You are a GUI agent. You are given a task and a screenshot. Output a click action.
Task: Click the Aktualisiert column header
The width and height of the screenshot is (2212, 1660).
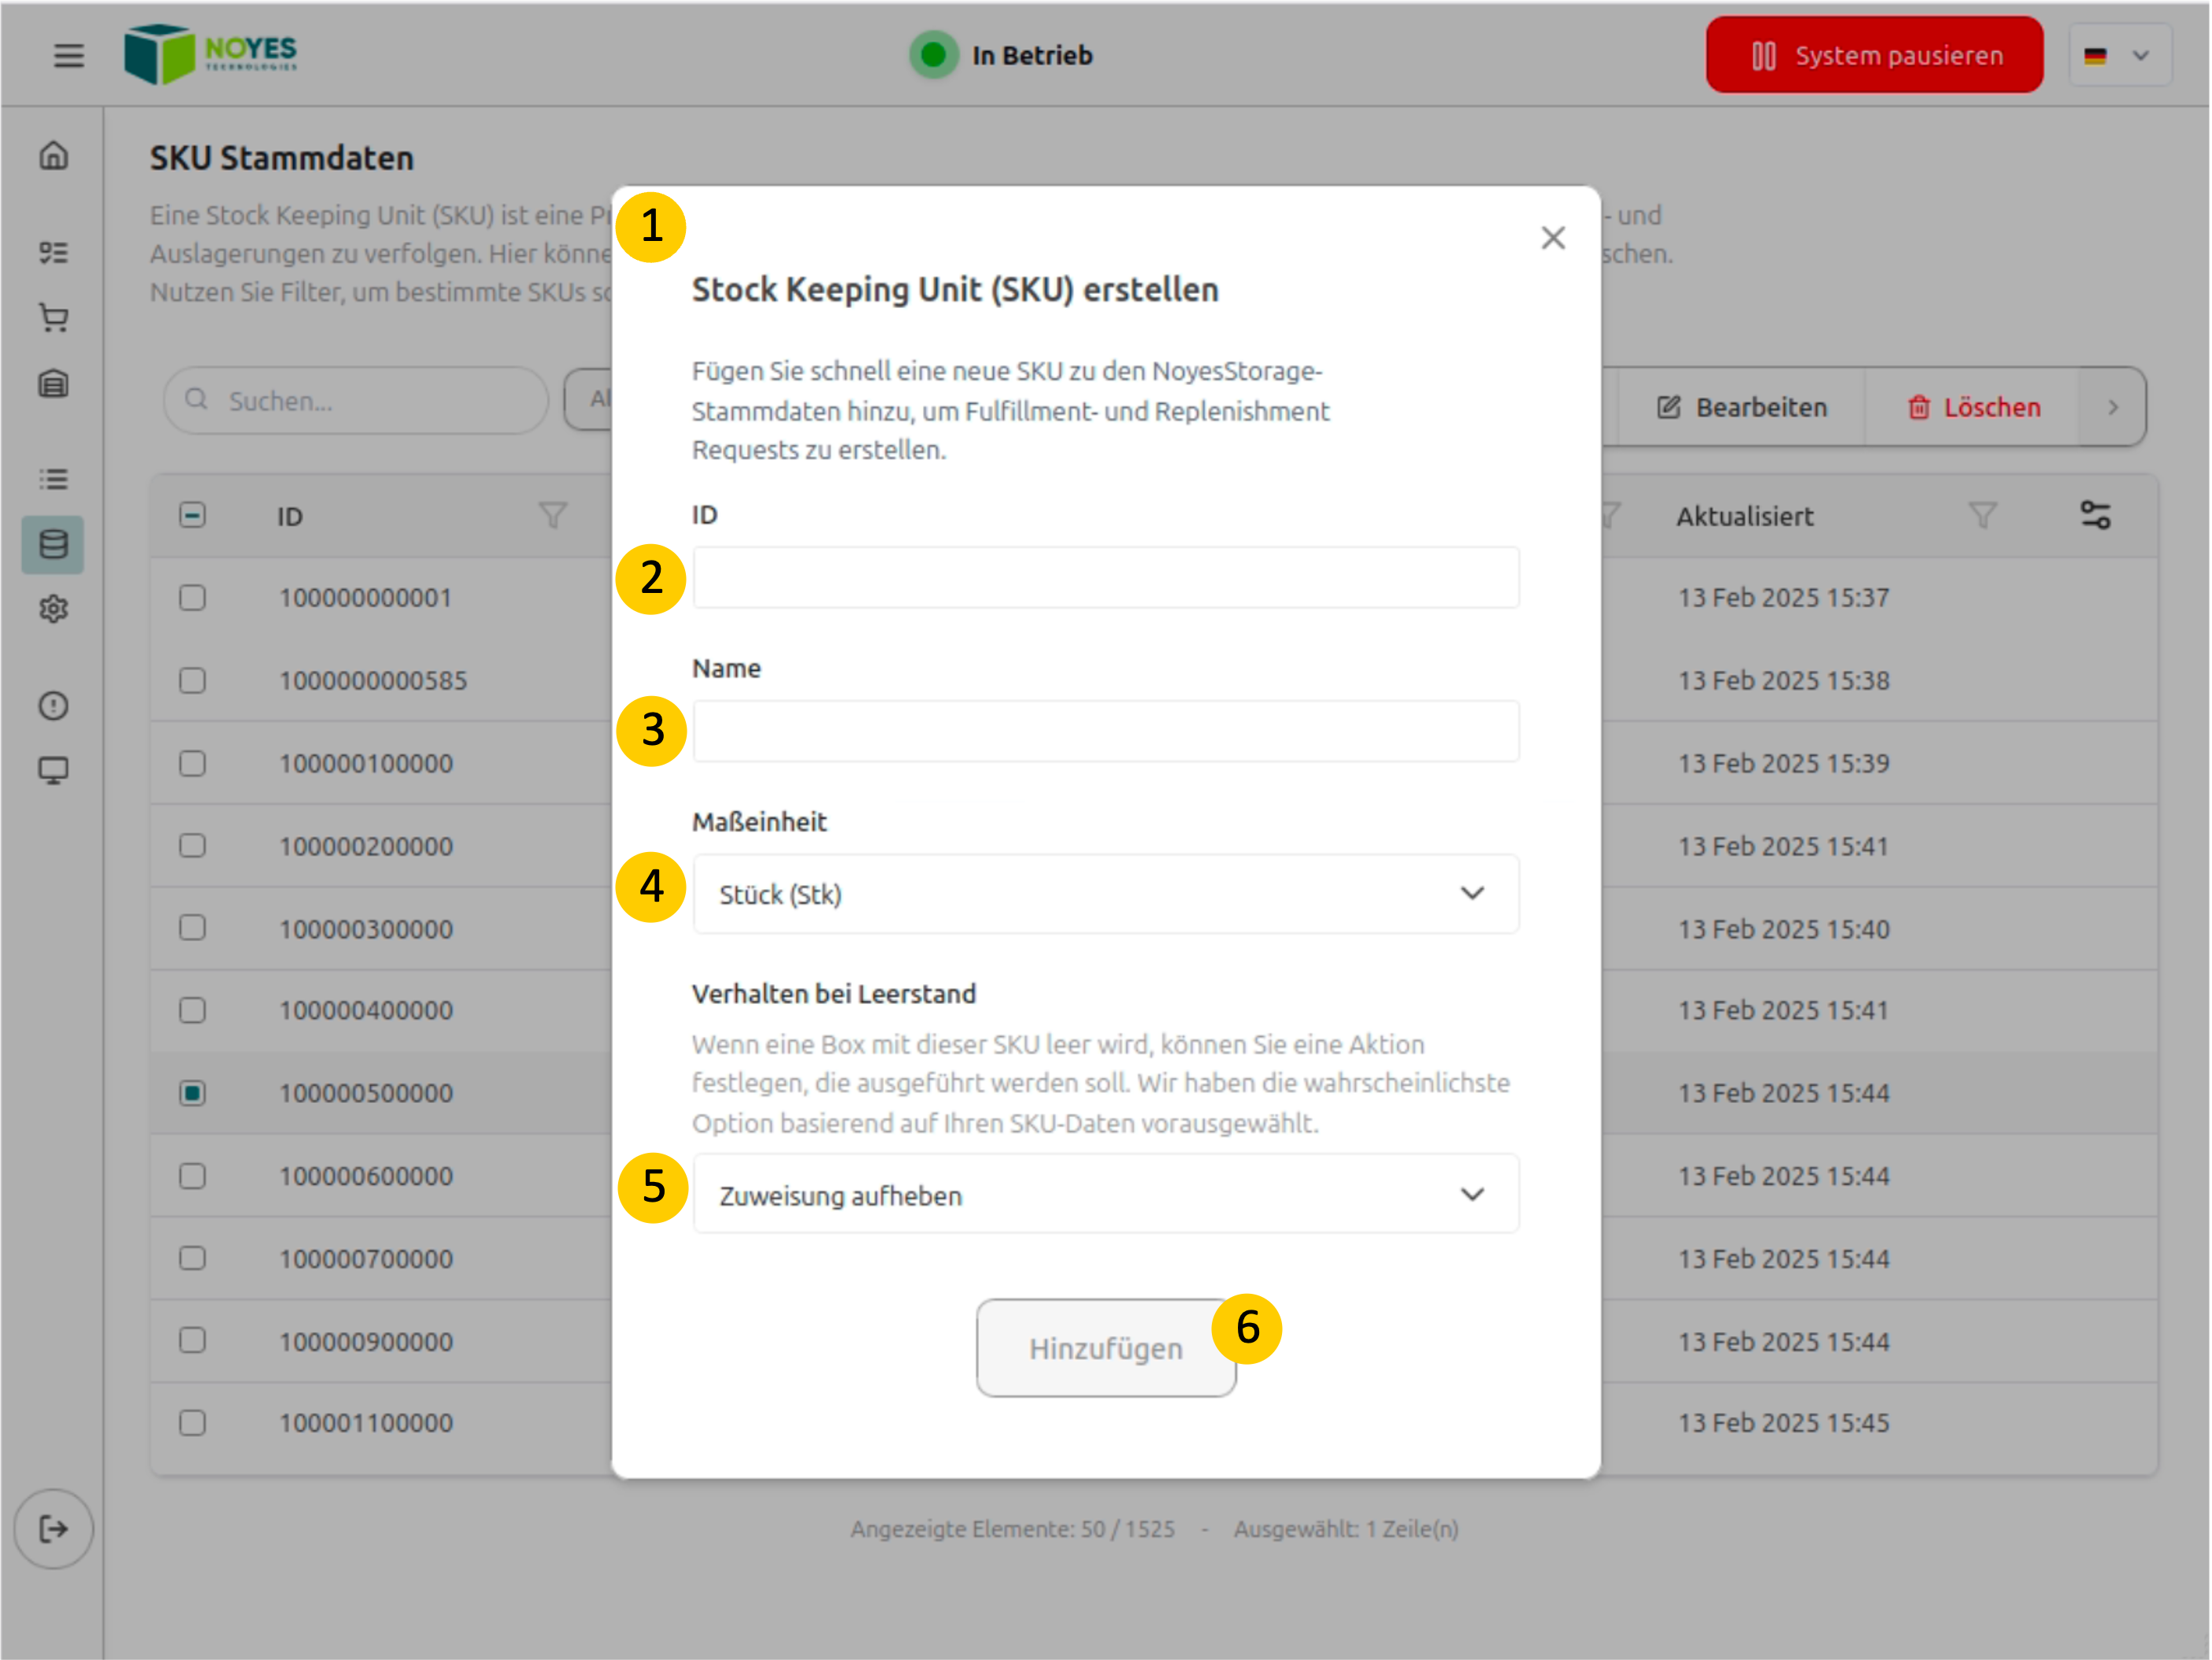tap(1745, 516)
